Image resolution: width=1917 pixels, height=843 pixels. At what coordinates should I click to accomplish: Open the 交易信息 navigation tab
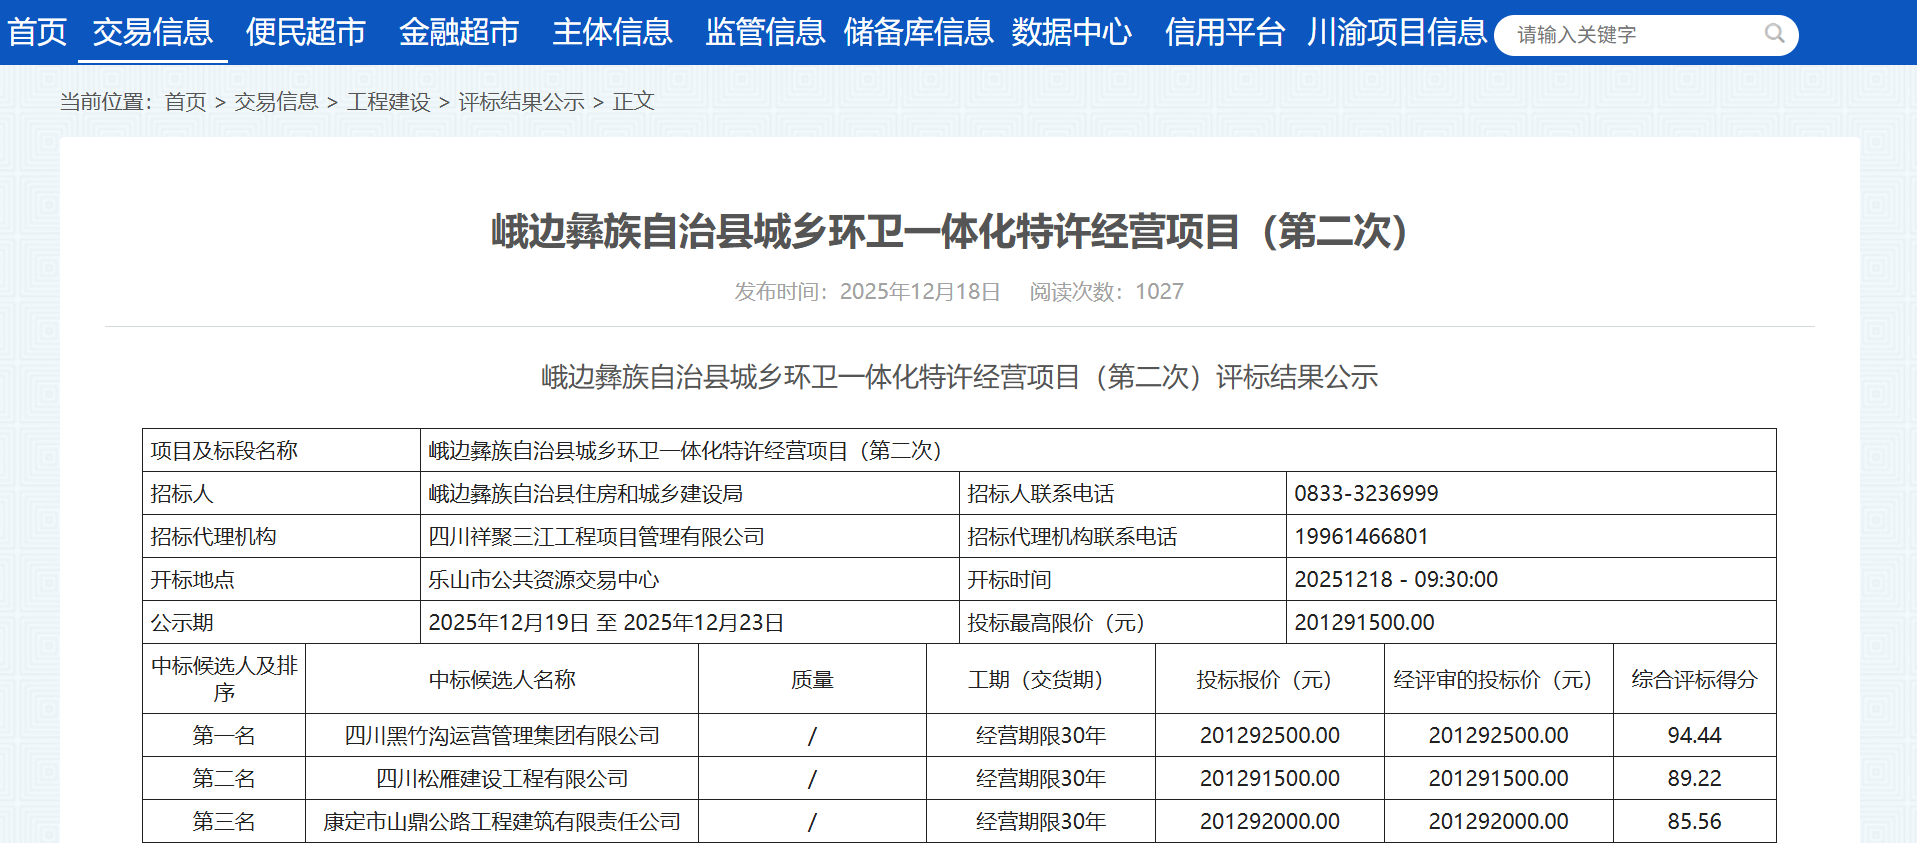pyautogui.click(x=153, y=32)
